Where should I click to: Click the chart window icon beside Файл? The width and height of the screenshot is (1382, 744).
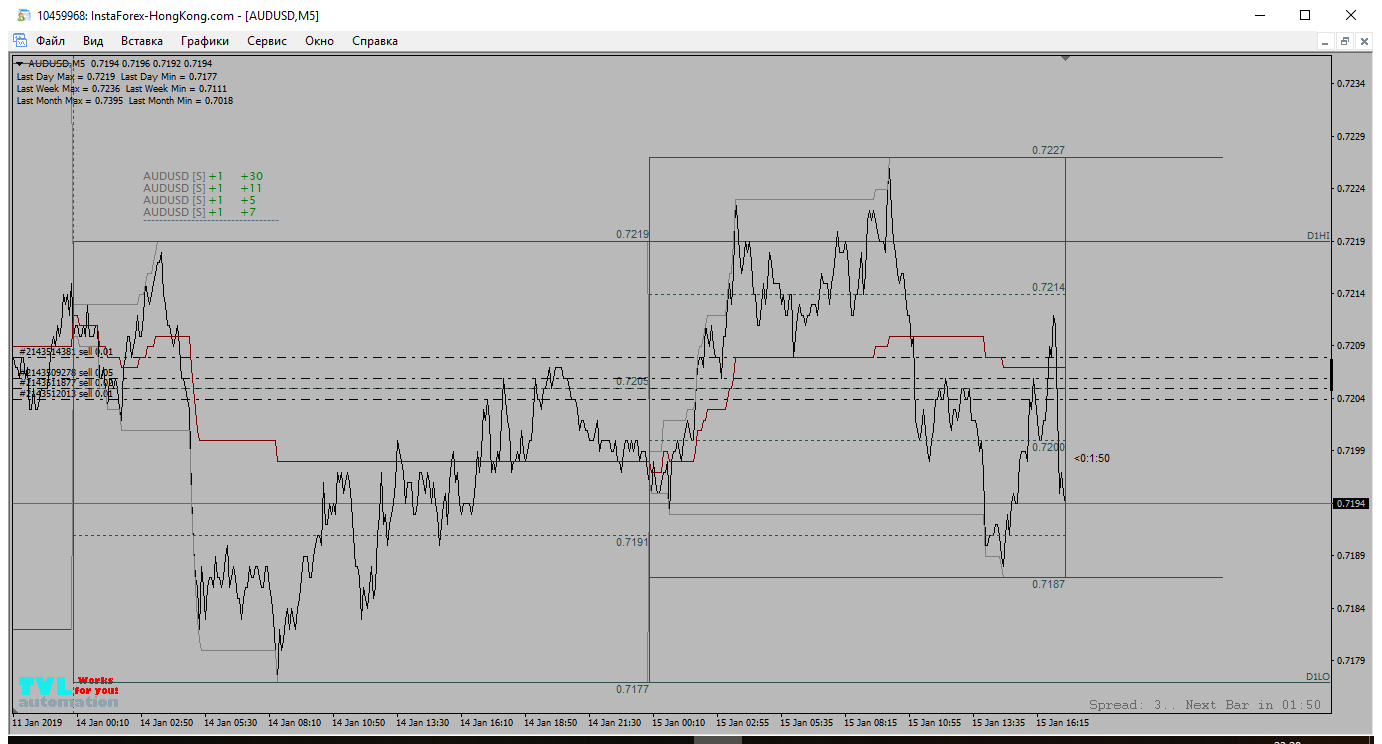19,41
